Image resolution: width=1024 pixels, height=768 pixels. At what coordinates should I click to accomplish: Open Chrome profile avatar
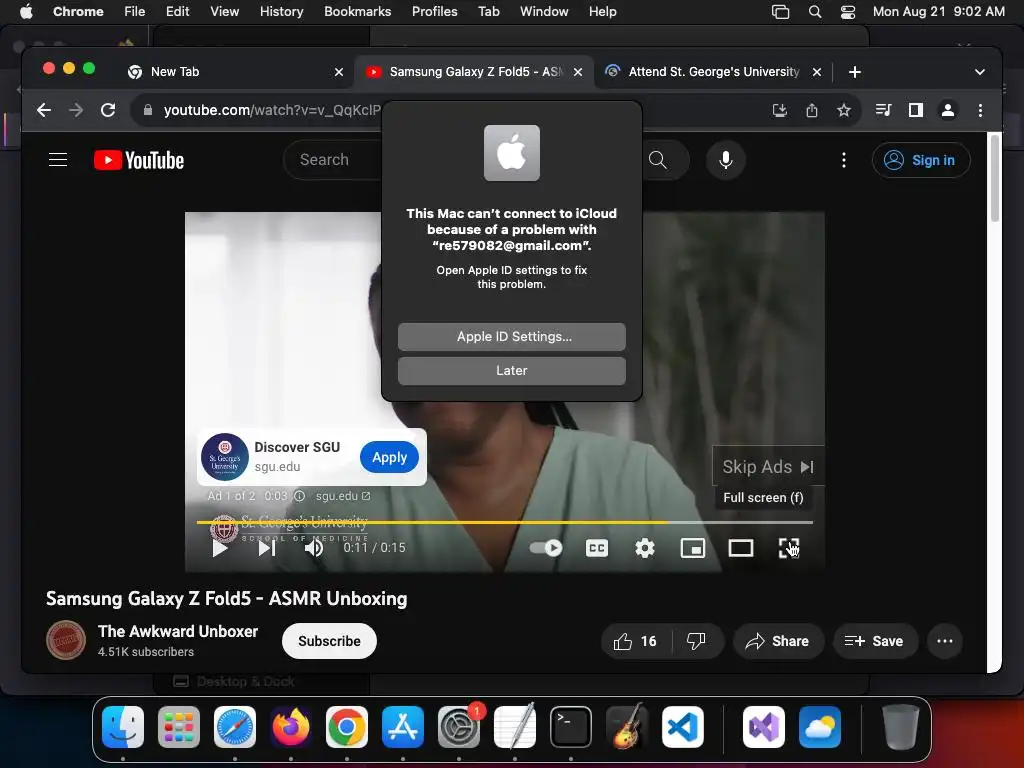[x=948, y=110]
